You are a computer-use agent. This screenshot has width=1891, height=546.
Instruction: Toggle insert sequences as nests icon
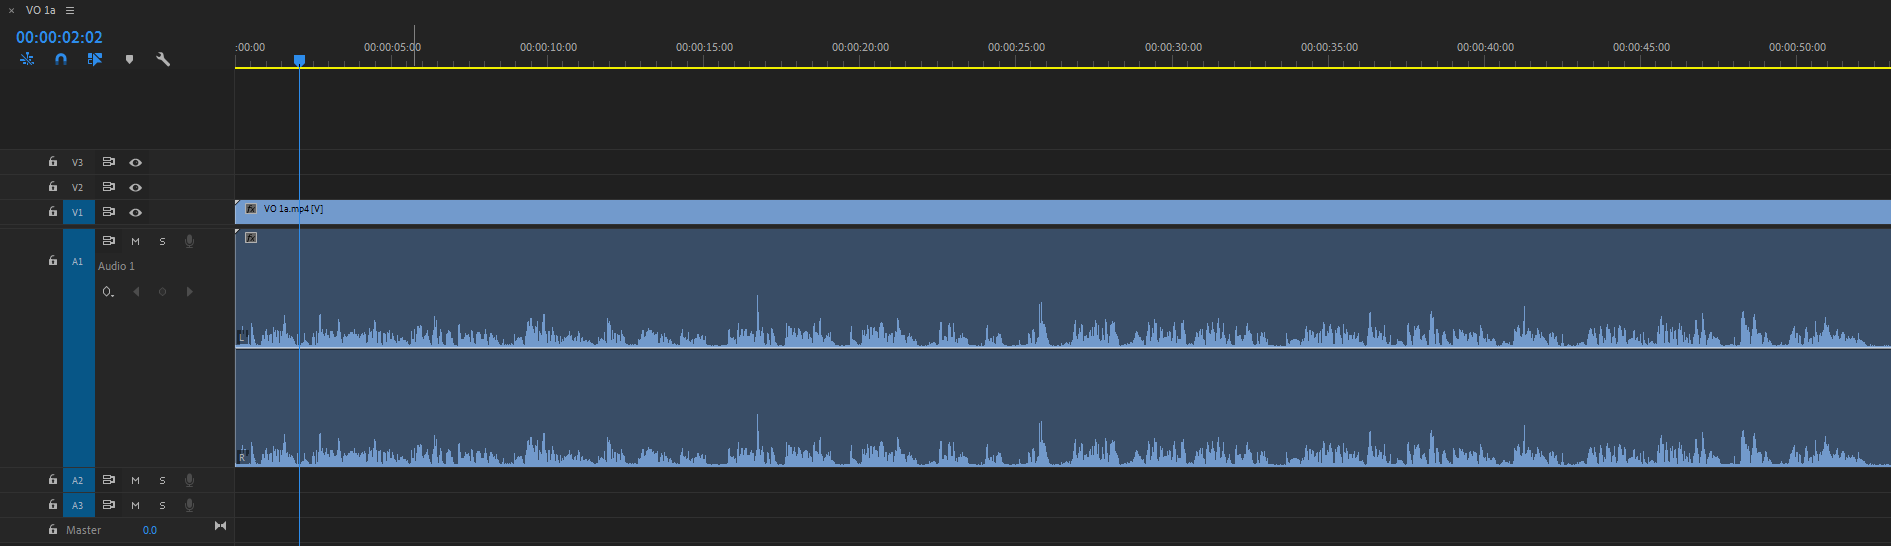coord(27,60)
